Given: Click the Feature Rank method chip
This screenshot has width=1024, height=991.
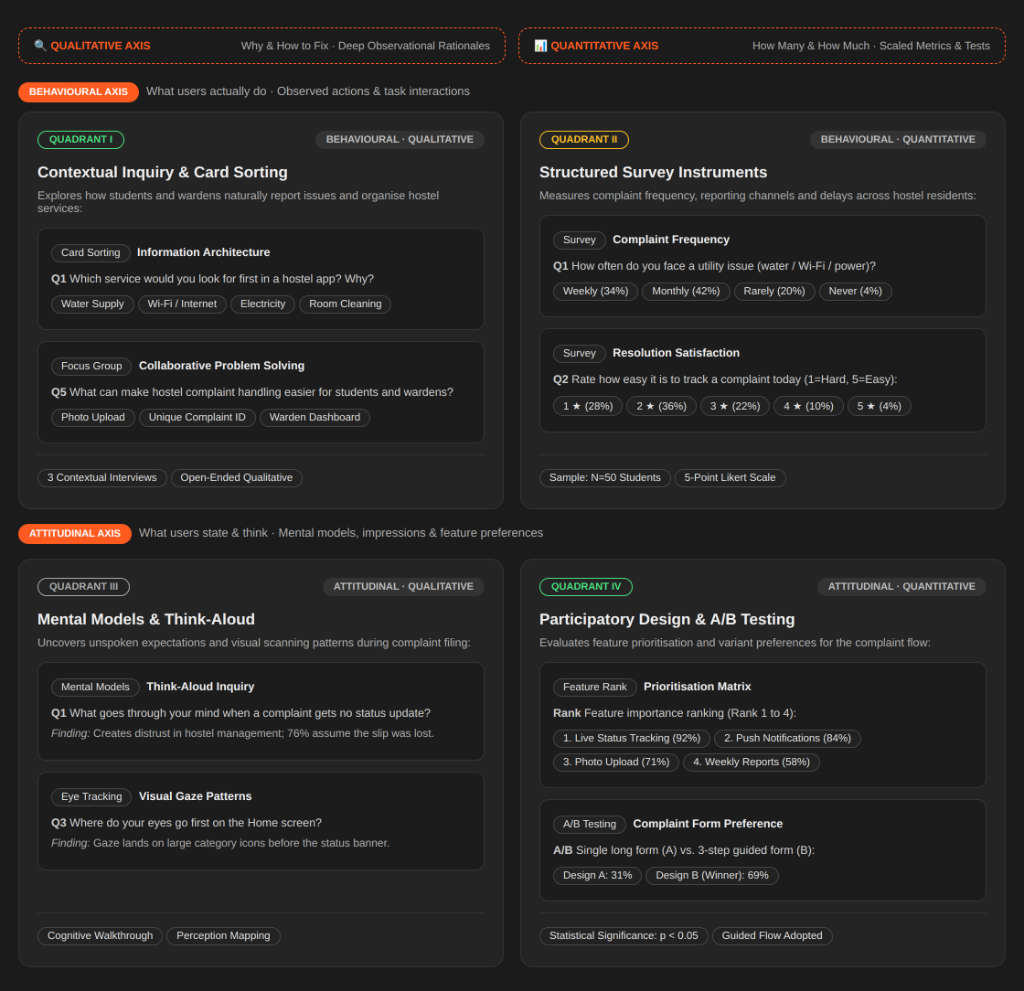Looking at the screenshot, I should click(595, 687).
